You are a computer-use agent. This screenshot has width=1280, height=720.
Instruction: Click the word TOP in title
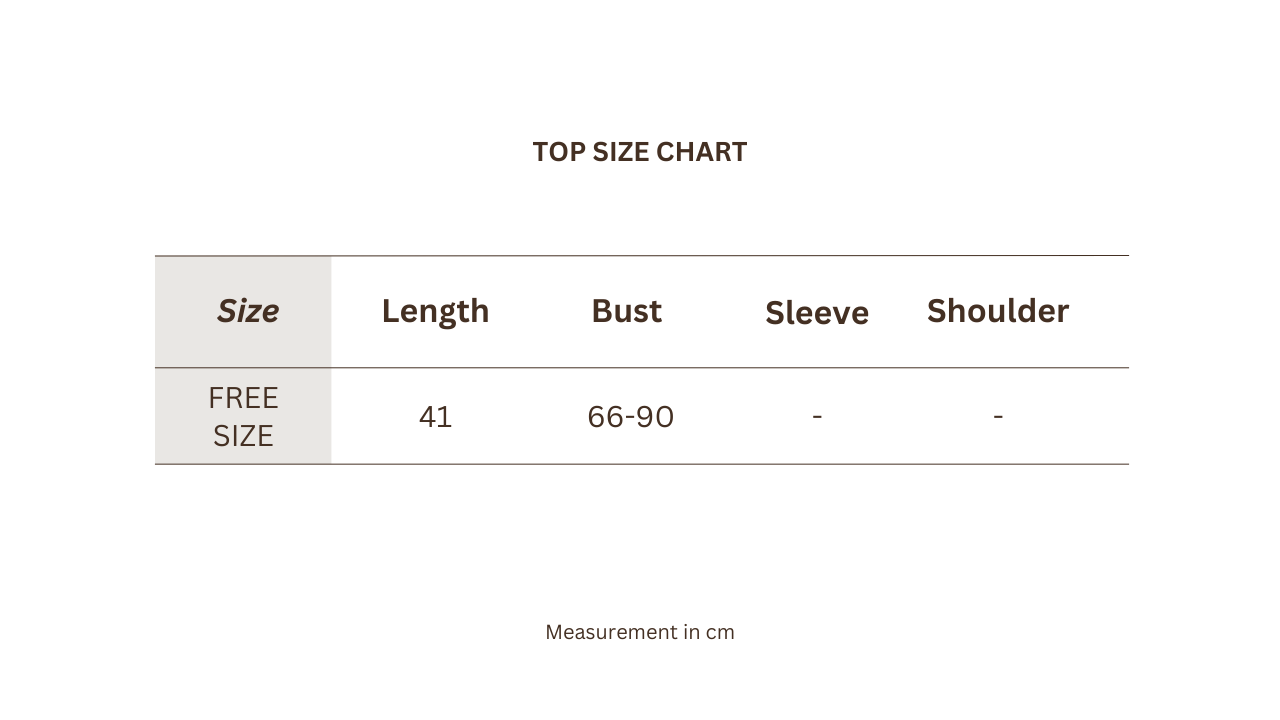pyautogui.click(x=559, y=152)
